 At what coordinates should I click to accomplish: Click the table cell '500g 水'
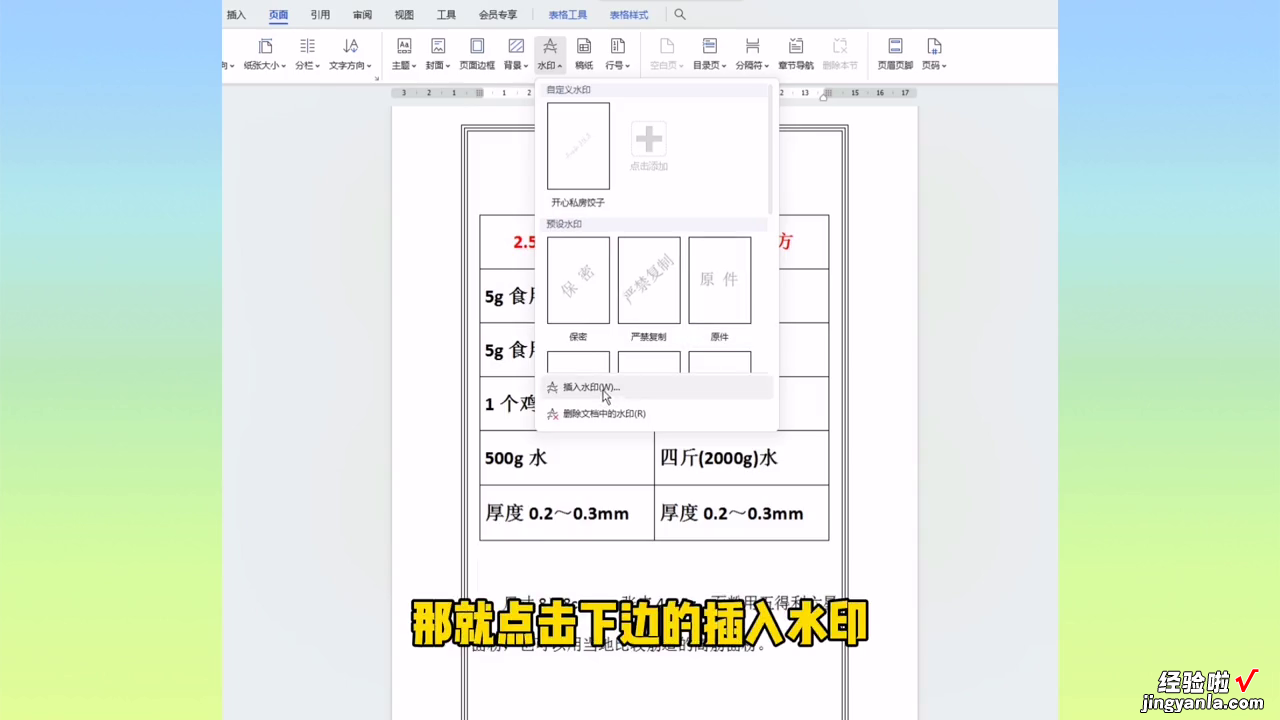click(567, 458)
